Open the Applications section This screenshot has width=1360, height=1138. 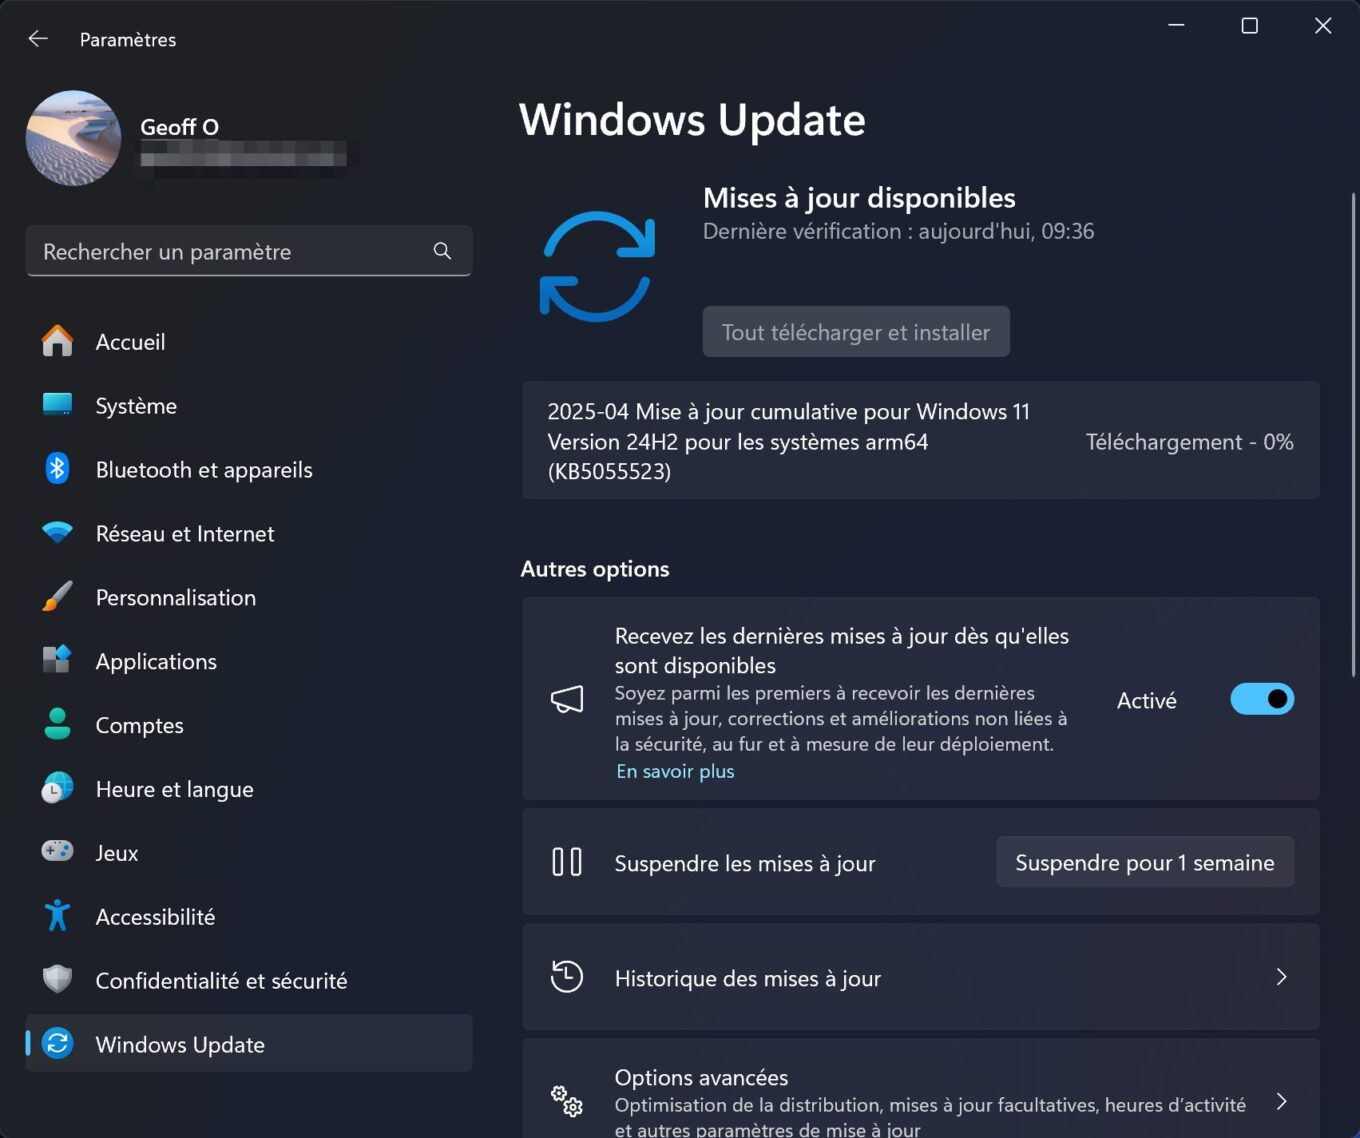pyautogui.click(x=249, y=661)
